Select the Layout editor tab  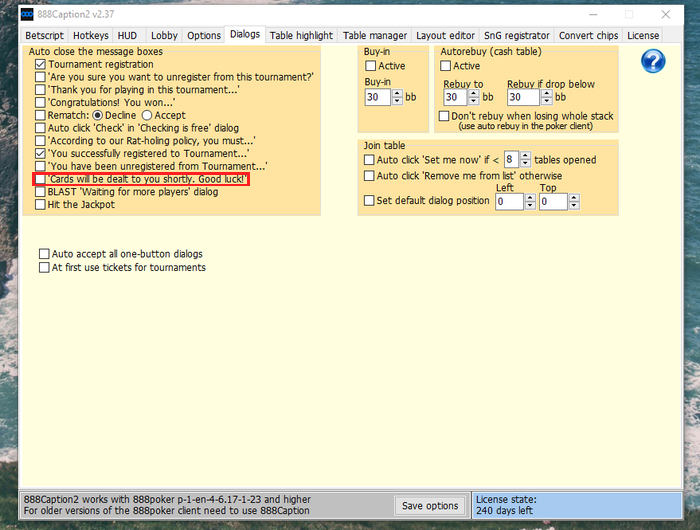(x=445, y=35)
